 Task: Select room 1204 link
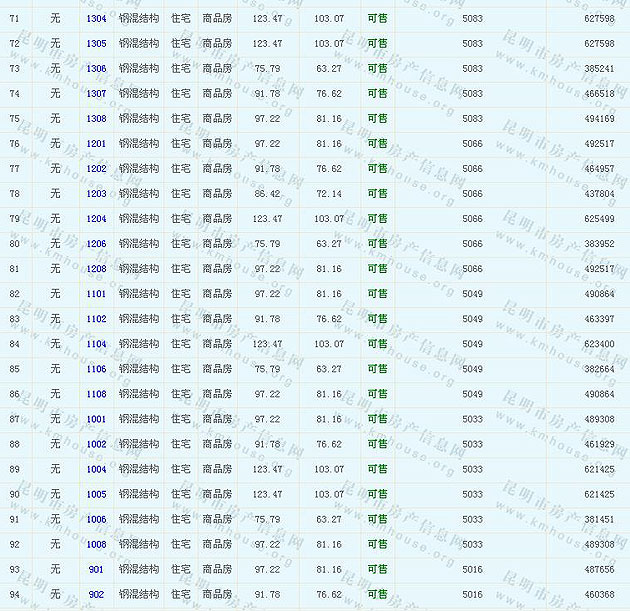[x=96, y=219]
